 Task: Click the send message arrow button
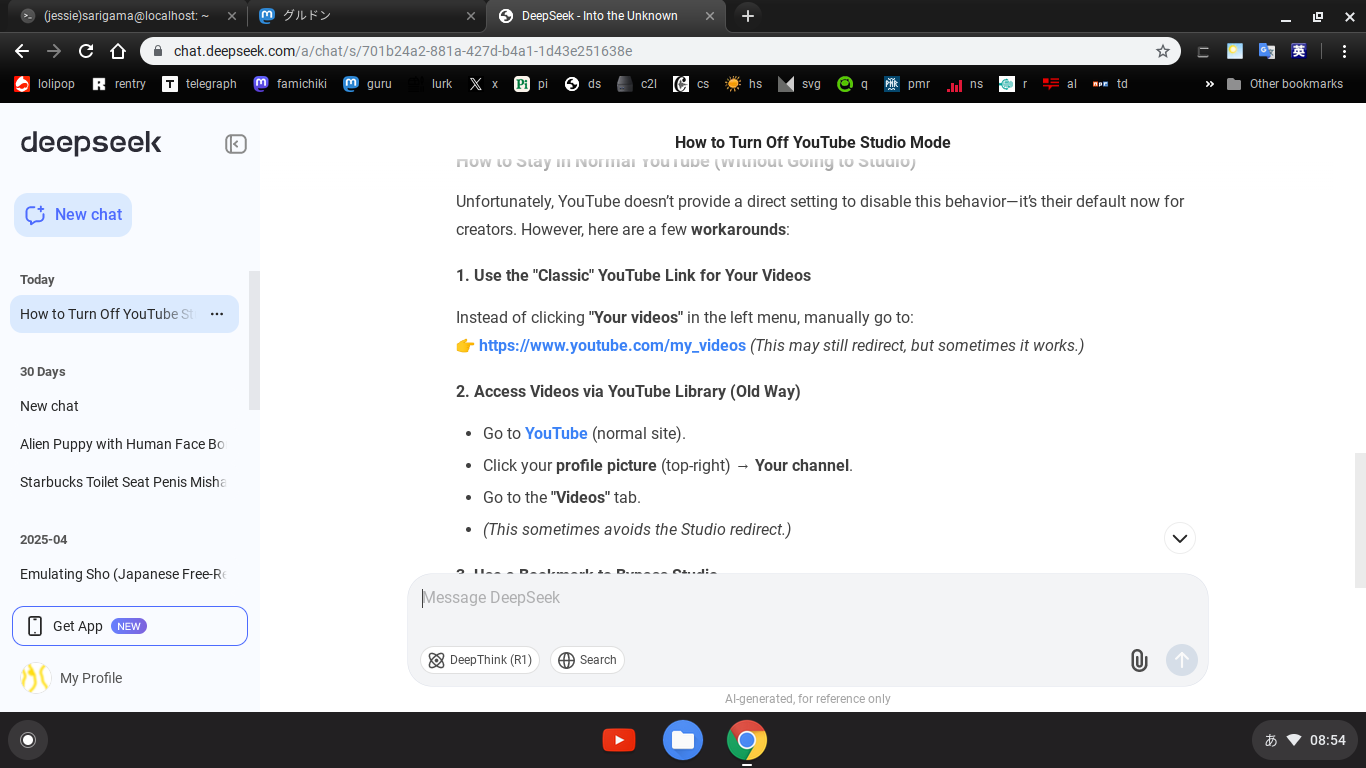click(1182, 660)
